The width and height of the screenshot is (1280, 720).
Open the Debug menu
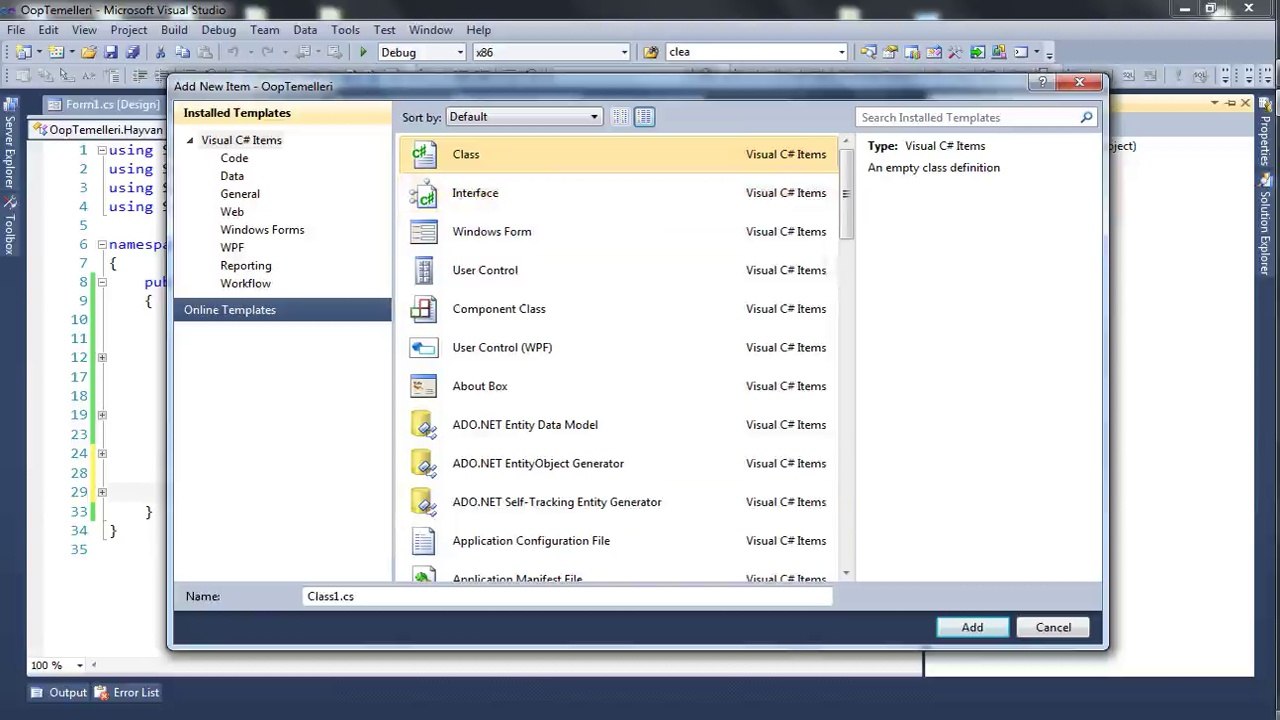[219, 30]
